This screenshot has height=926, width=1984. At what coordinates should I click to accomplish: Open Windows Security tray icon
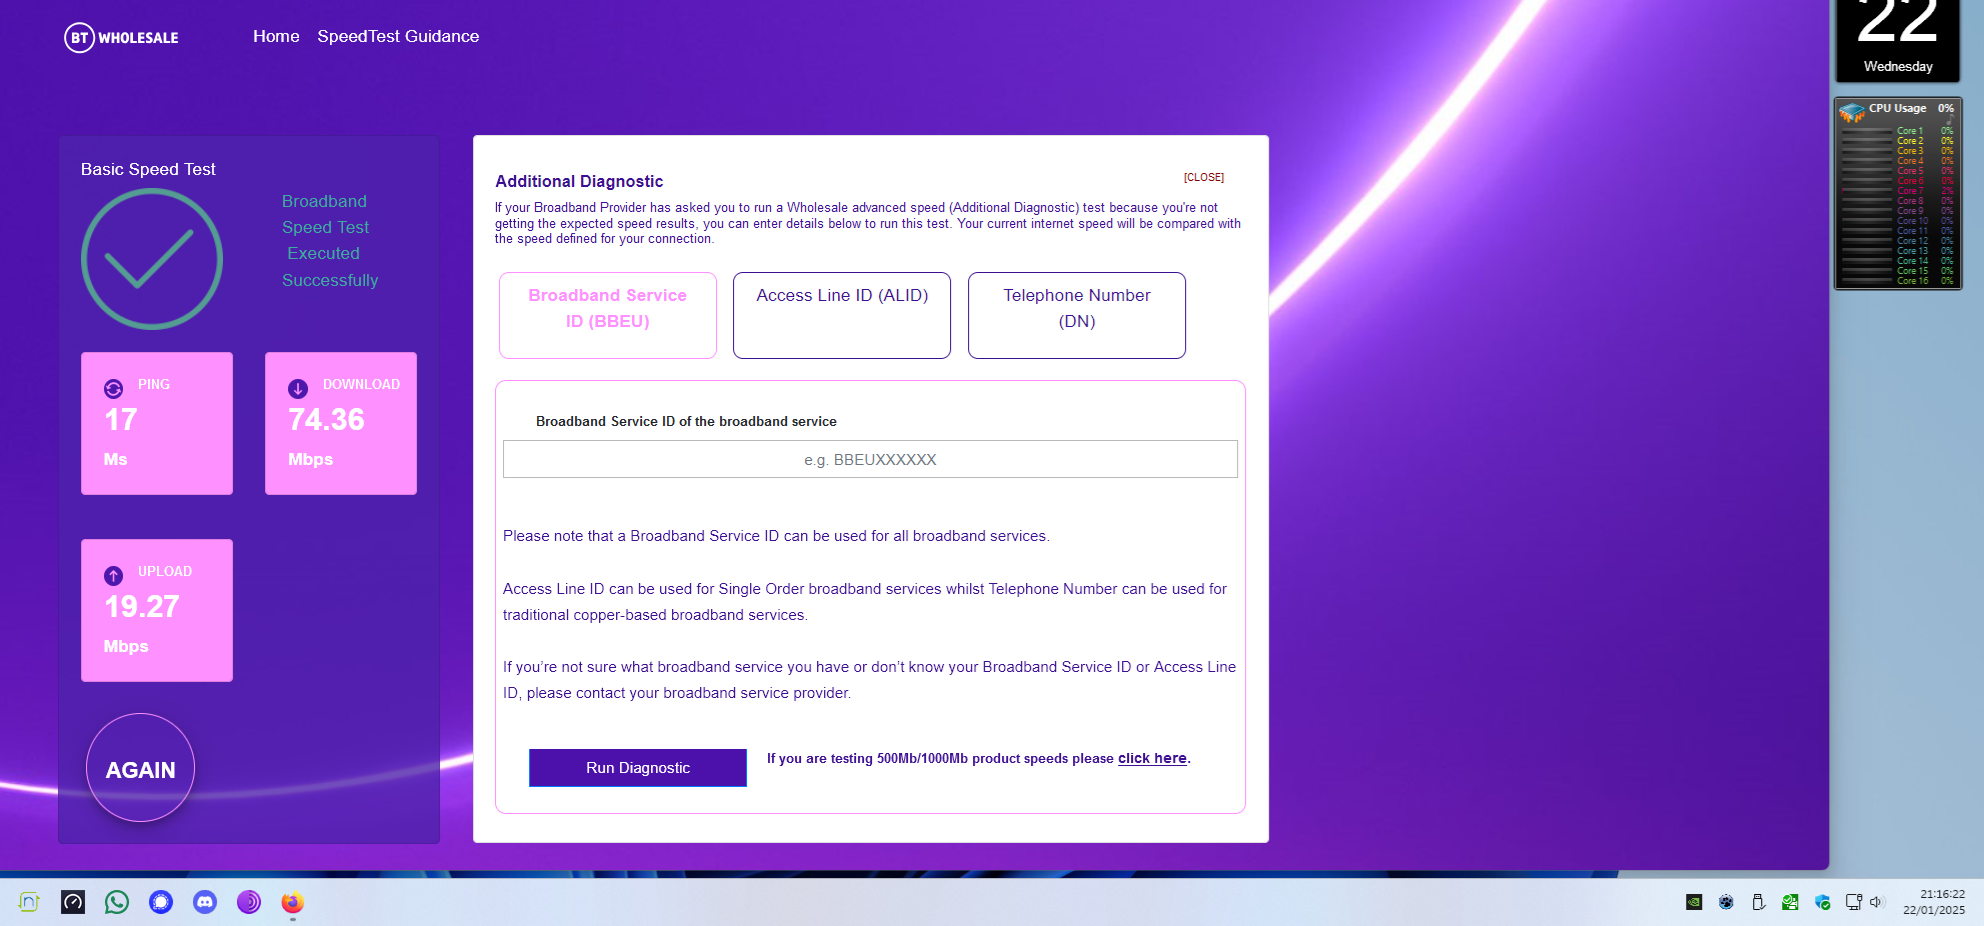point(1822,902)
